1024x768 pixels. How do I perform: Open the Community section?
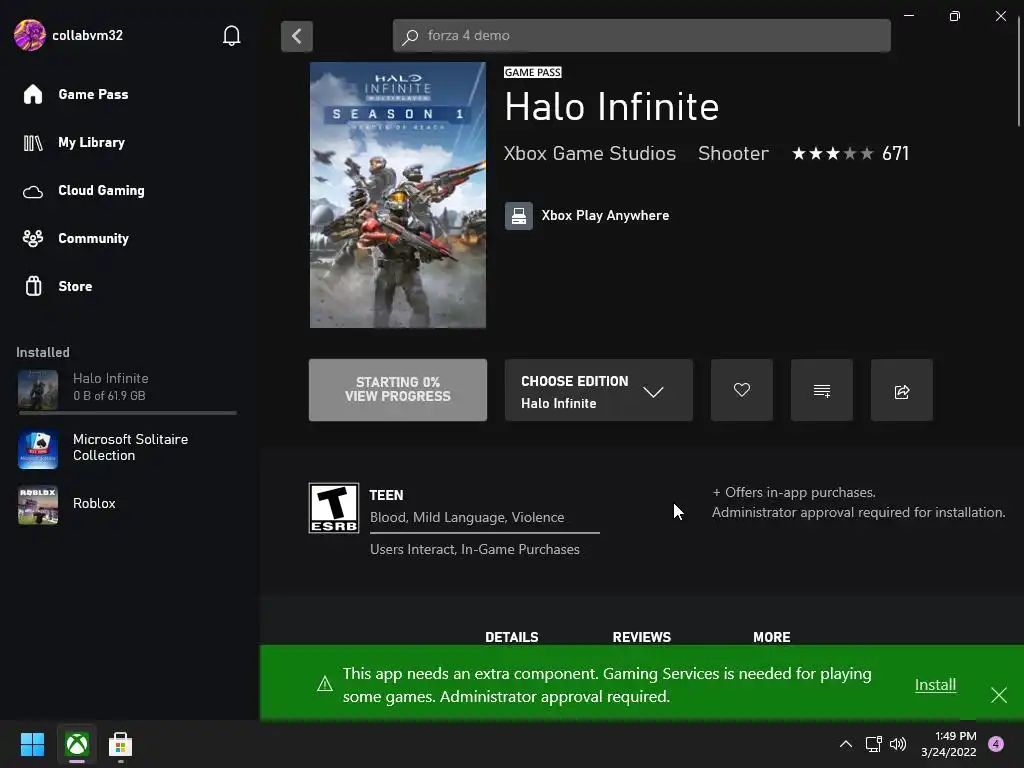coord(93,238)
